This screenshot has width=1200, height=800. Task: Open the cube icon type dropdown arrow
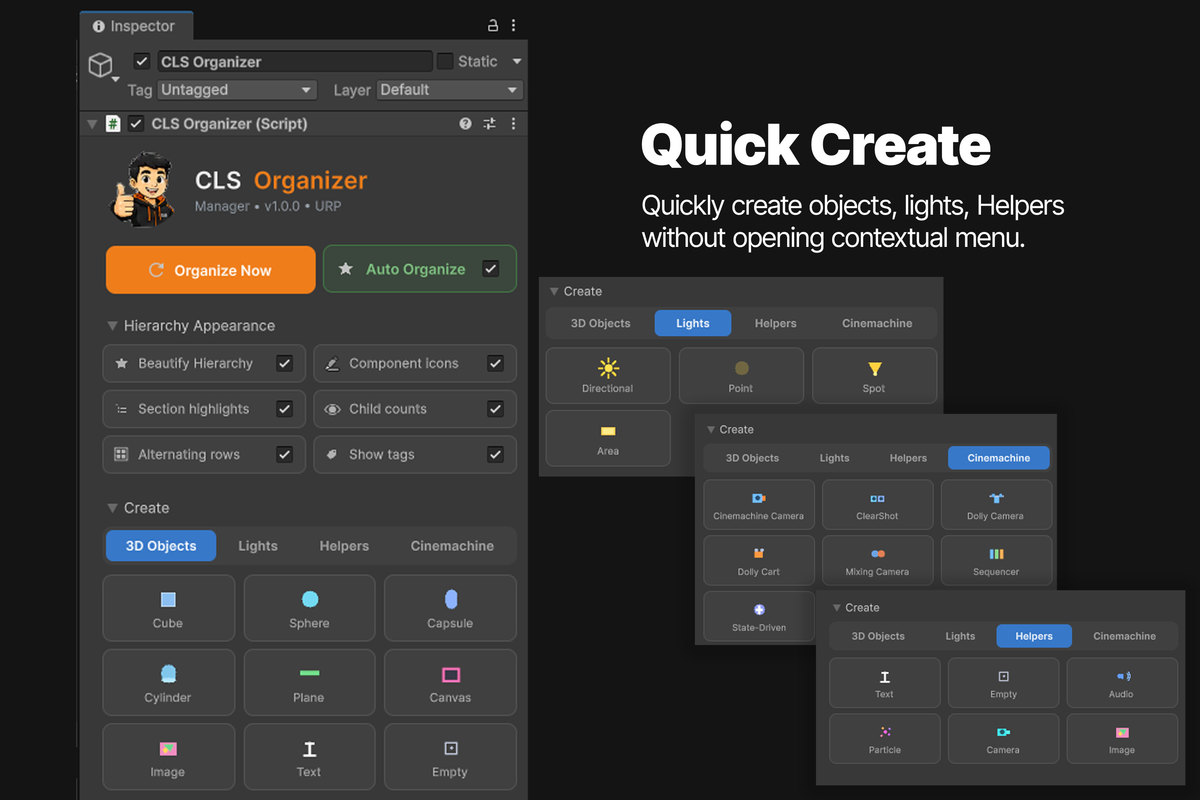[x=116, y=79]
